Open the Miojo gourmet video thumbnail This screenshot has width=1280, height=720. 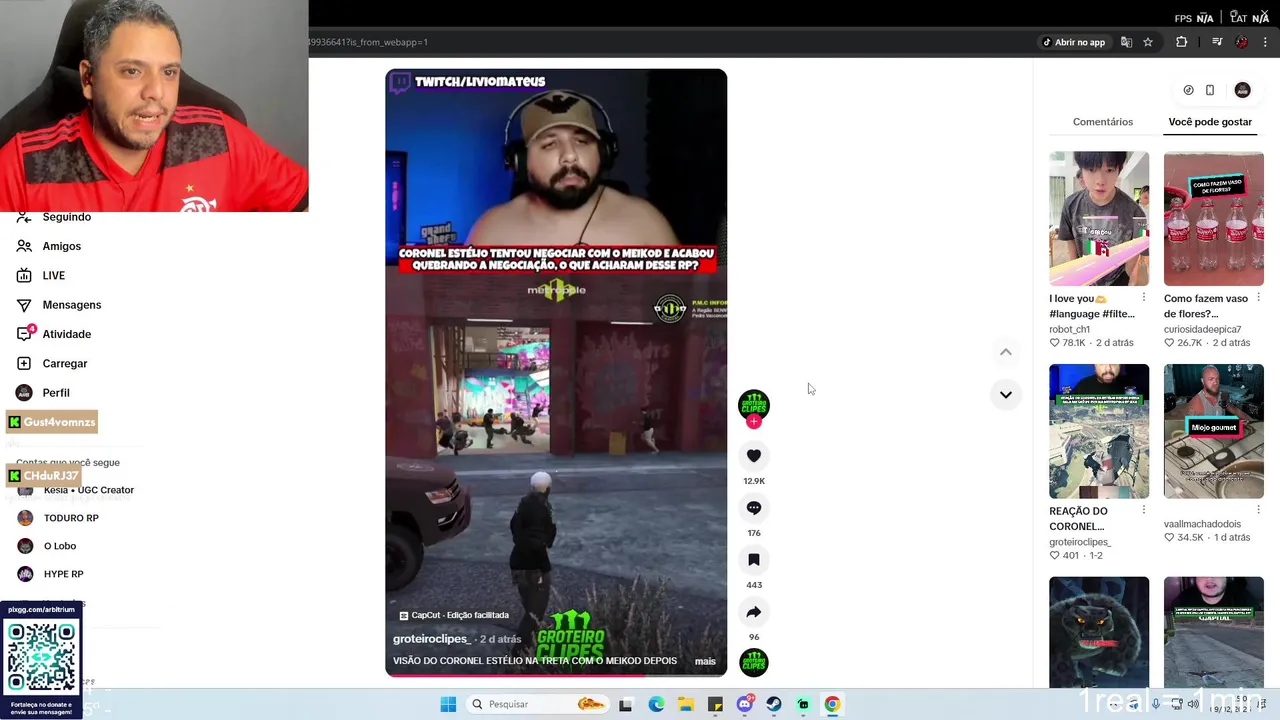click(x=1214, y=431)
